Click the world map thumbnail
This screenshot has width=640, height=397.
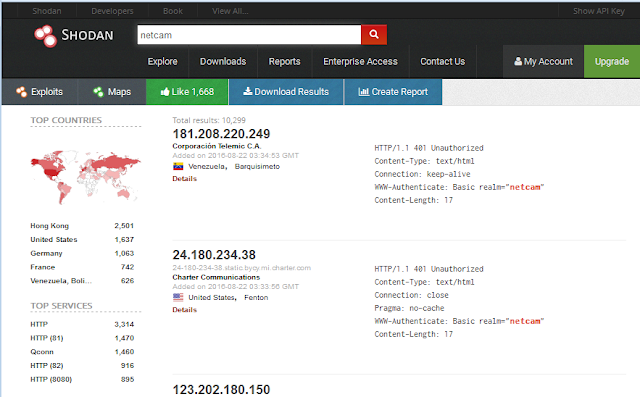pos(85,177)
